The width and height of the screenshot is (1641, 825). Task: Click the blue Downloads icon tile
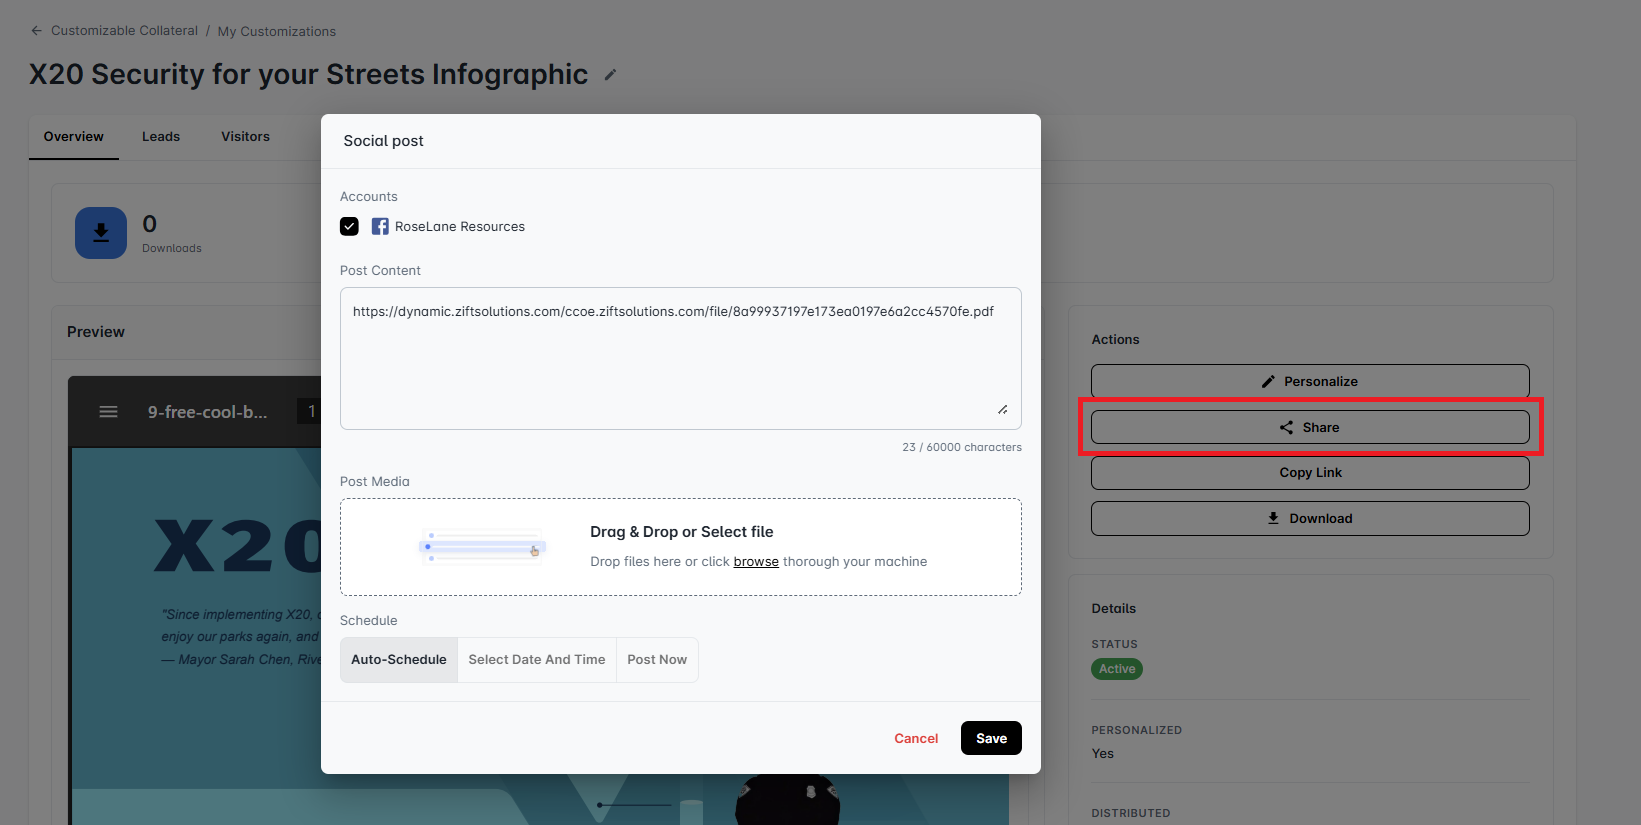(x=101, y=233)
